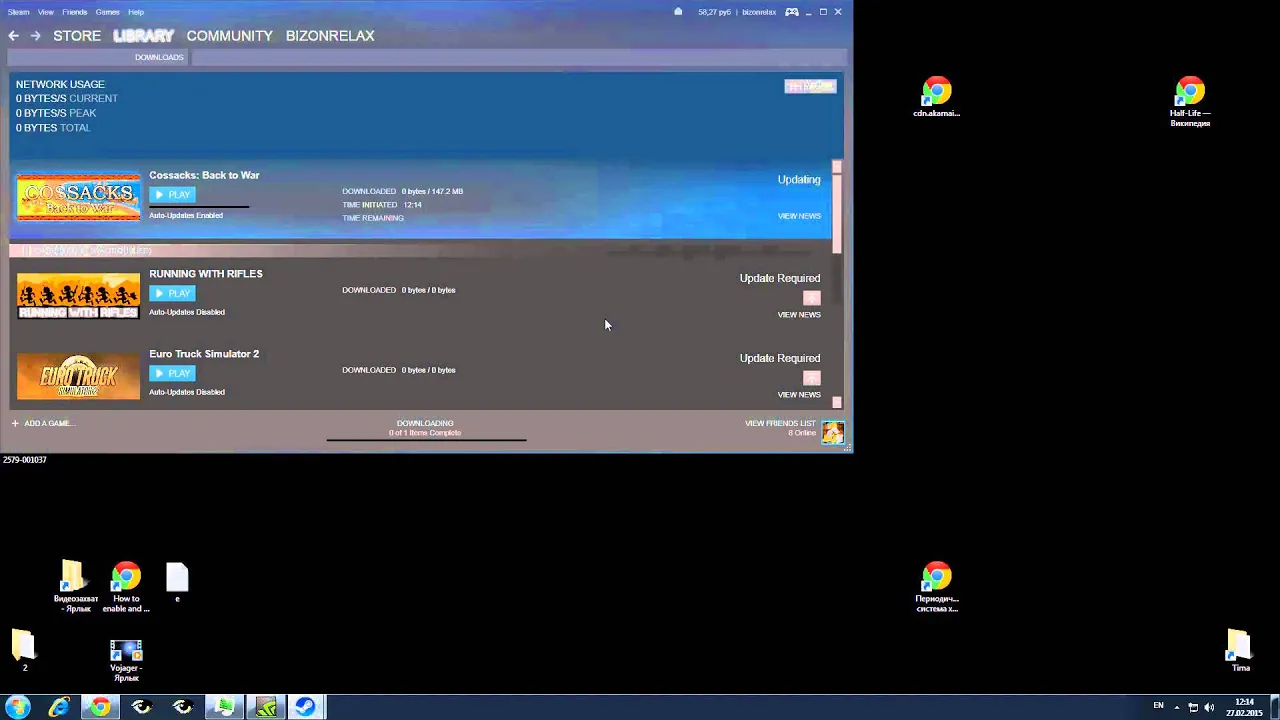Click the downloads list scrollbar thumb

(x=837, y=212)
